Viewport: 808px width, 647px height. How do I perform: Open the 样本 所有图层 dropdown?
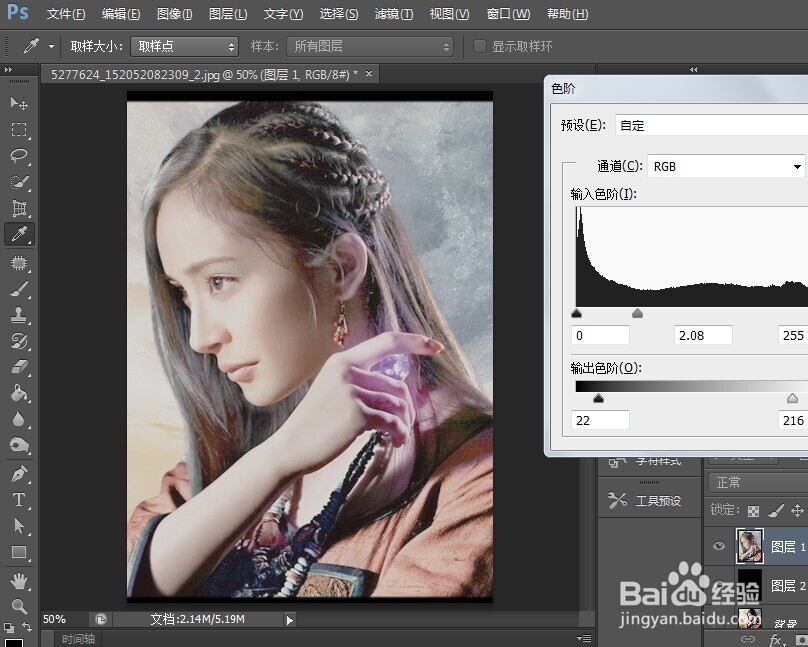370,46
